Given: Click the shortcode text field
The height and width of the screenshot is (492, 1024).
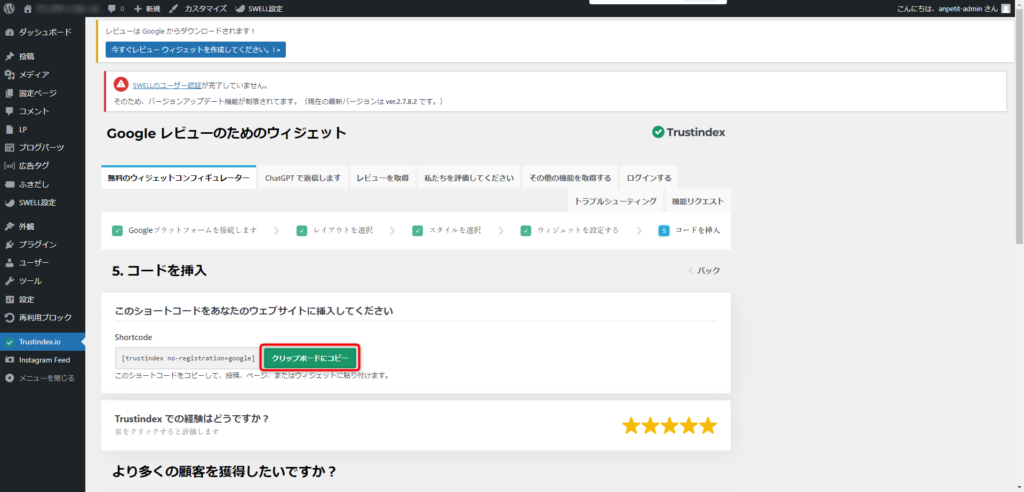Looking at the screenshot, I should 187,358.
